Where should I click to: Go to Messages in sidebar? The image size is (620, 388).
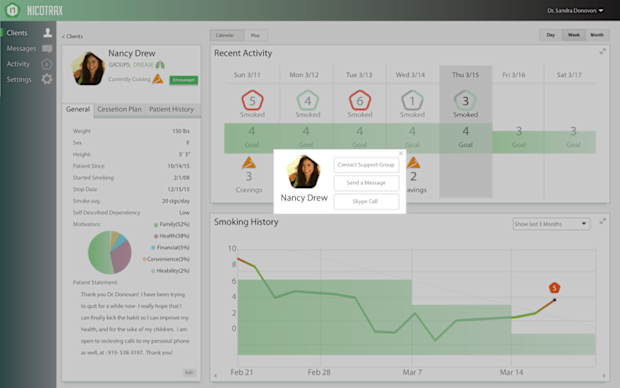[x=21, y=48]
